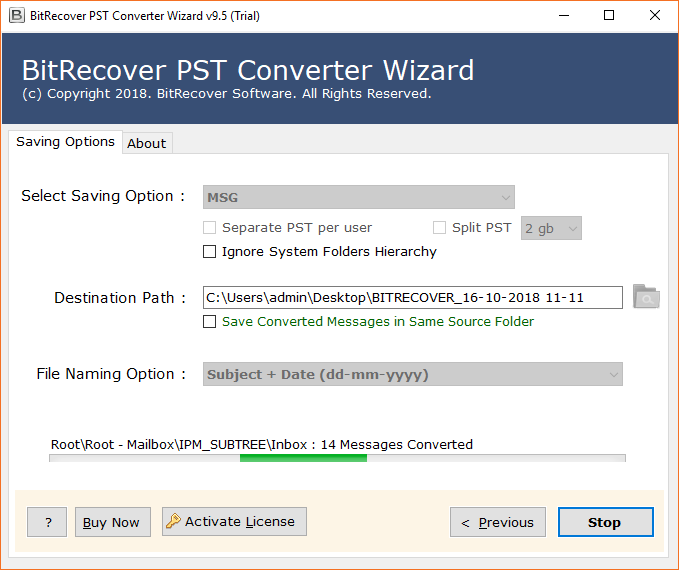
Task: Stop the conversion with Stop button
Action: 606,522
